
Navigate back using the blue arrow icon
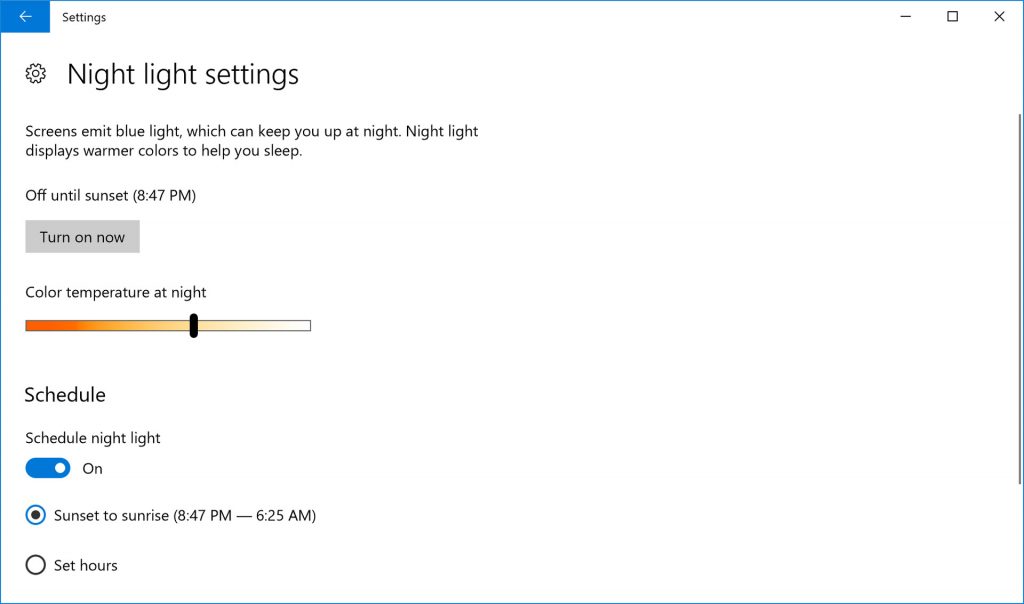[24, 16]
